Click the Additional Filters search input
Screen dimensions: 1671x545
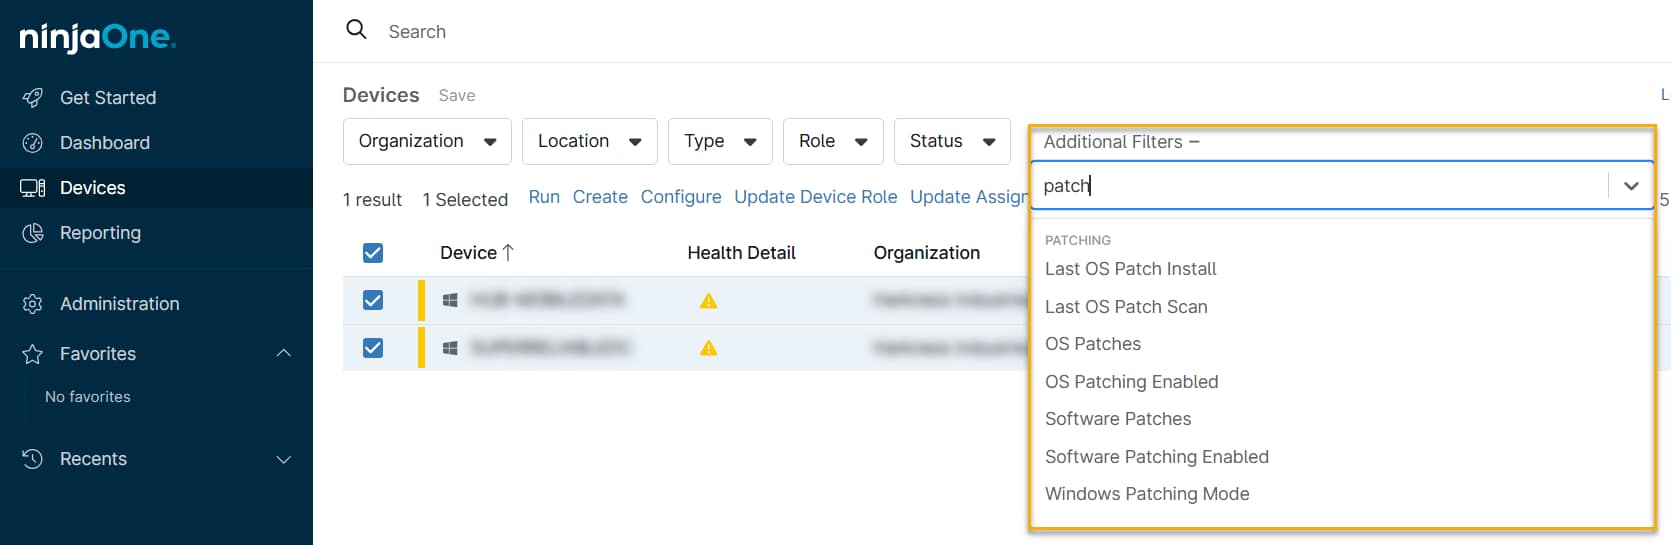click(x=1318, y=186)
